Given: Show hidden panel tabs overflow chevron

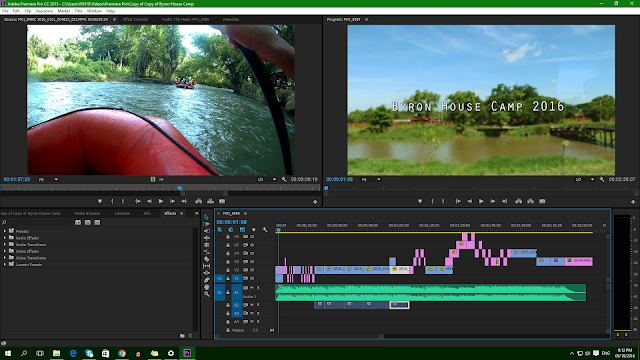Looking at the screenshot, I should click(x=196, y=213).
